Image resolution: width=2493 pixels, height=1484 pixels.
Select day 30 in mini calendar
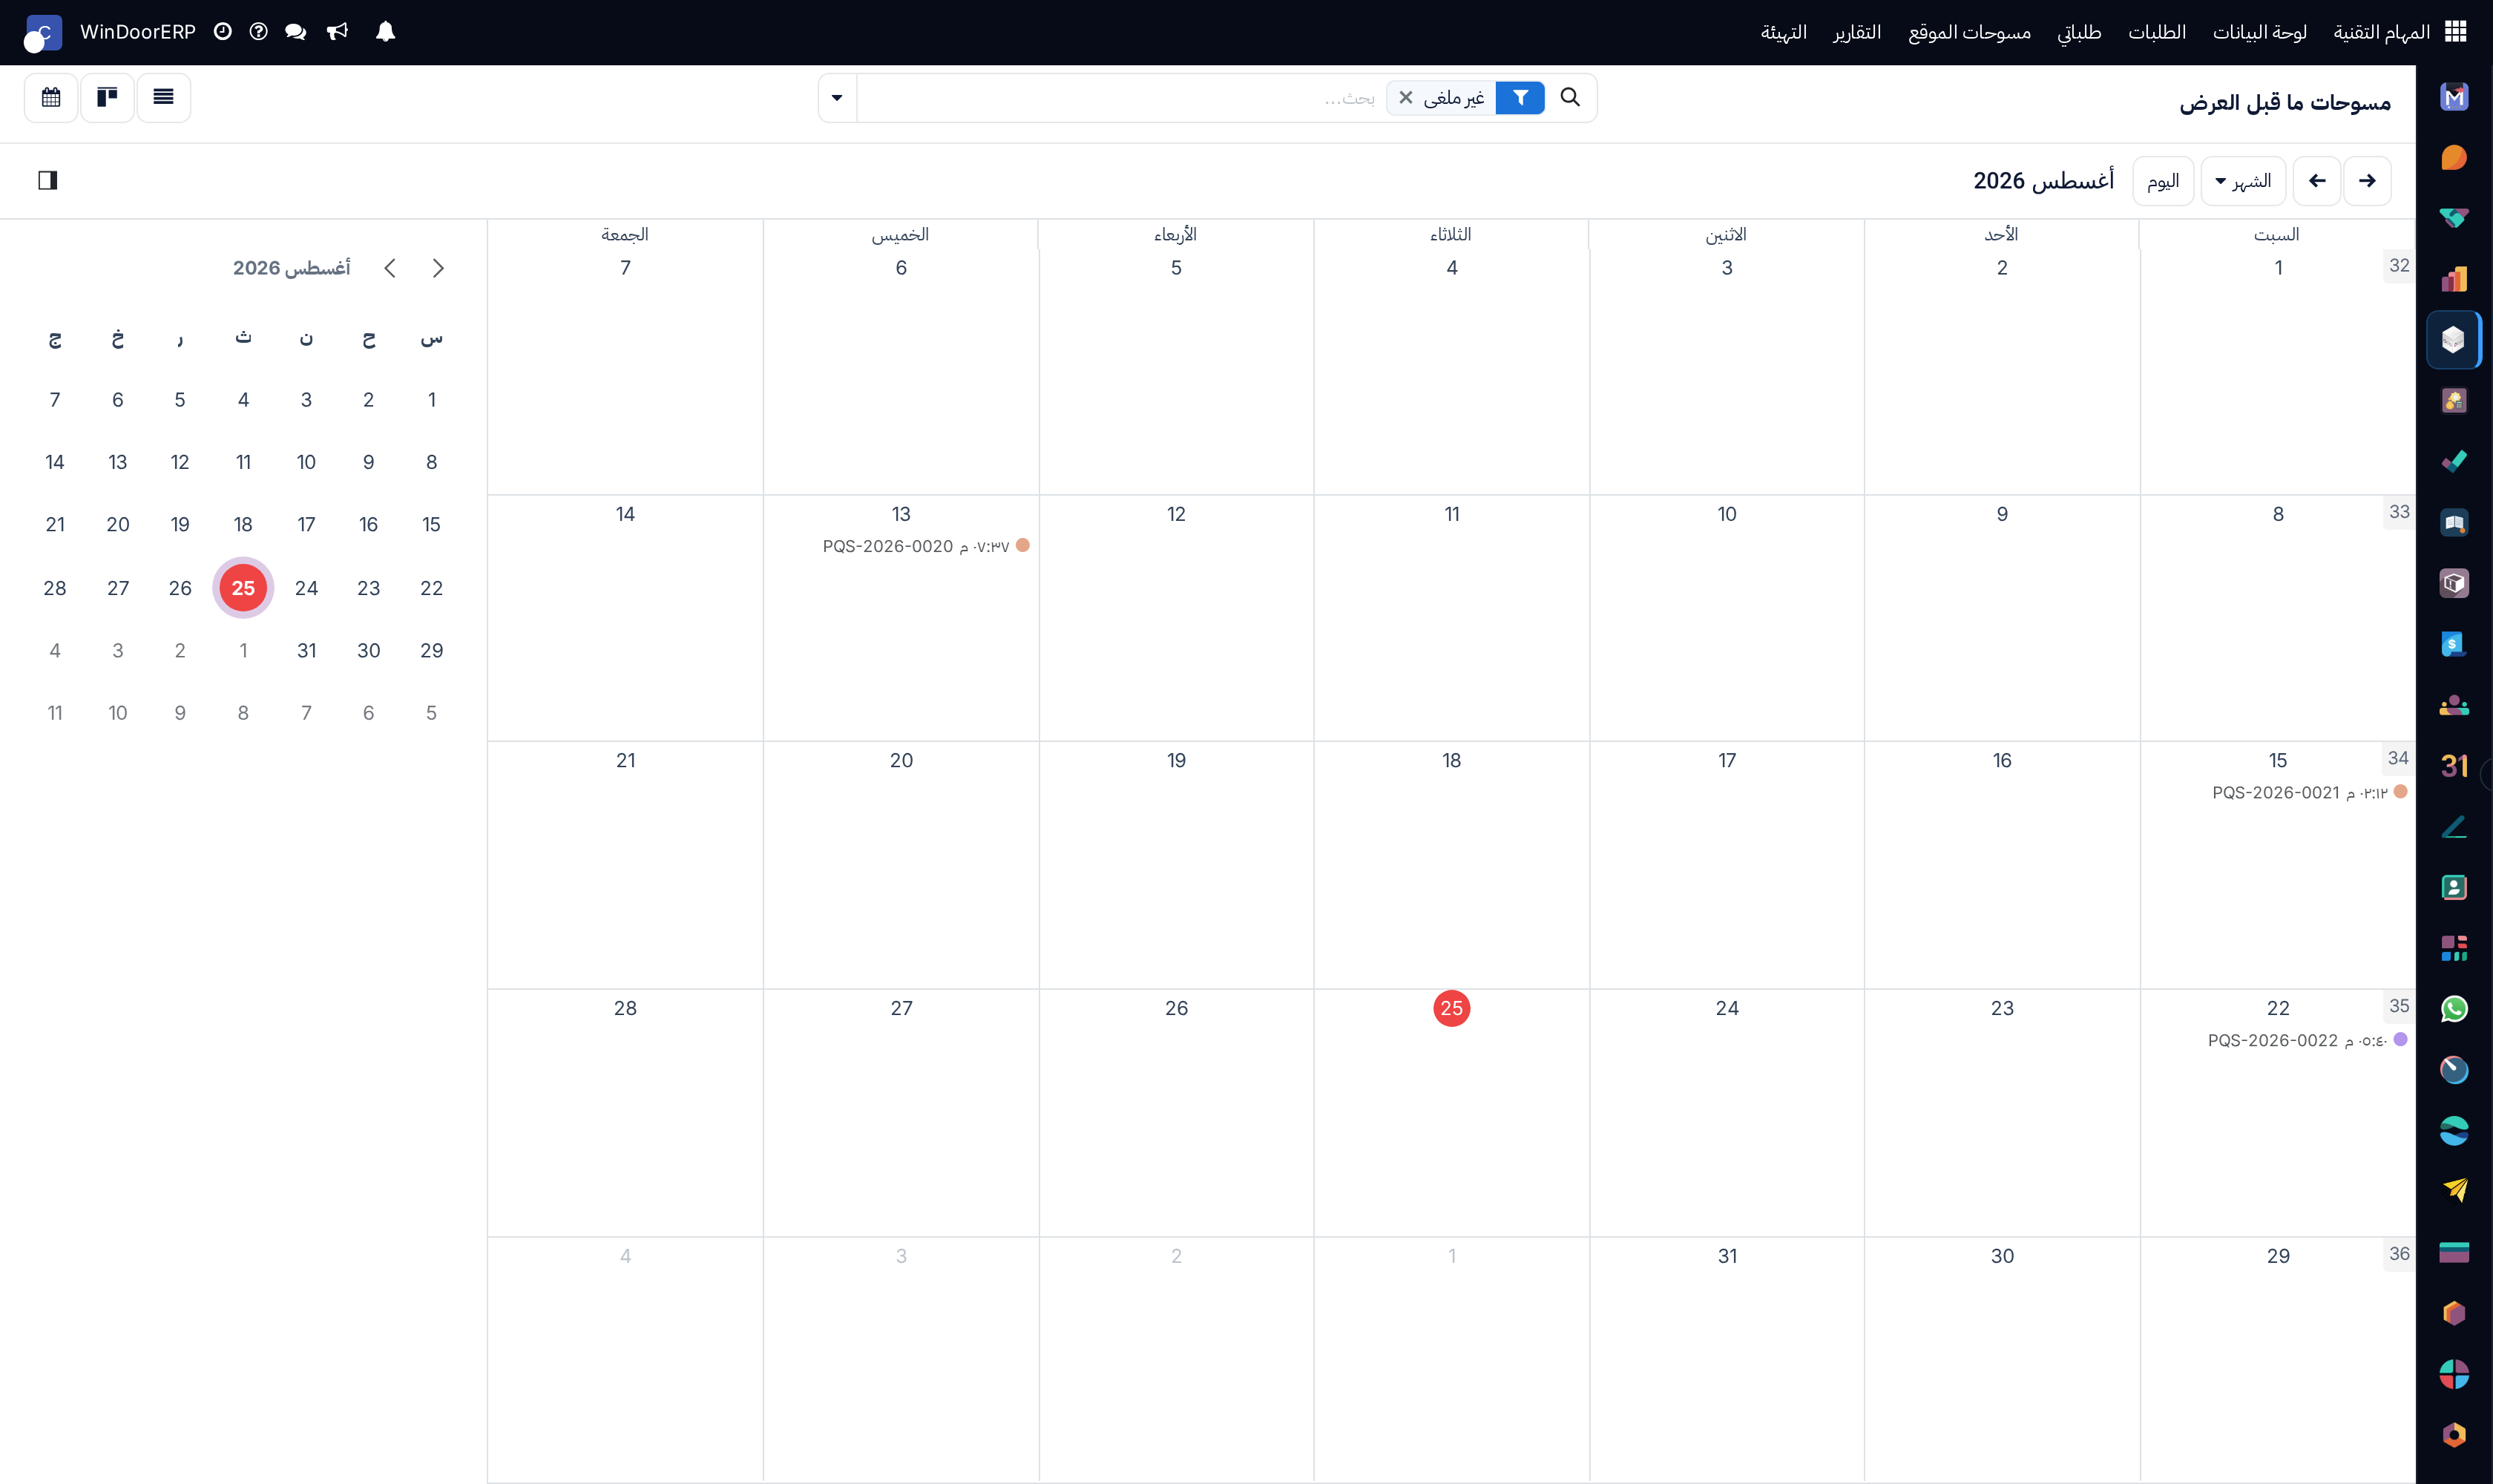[x=369, y=650]
